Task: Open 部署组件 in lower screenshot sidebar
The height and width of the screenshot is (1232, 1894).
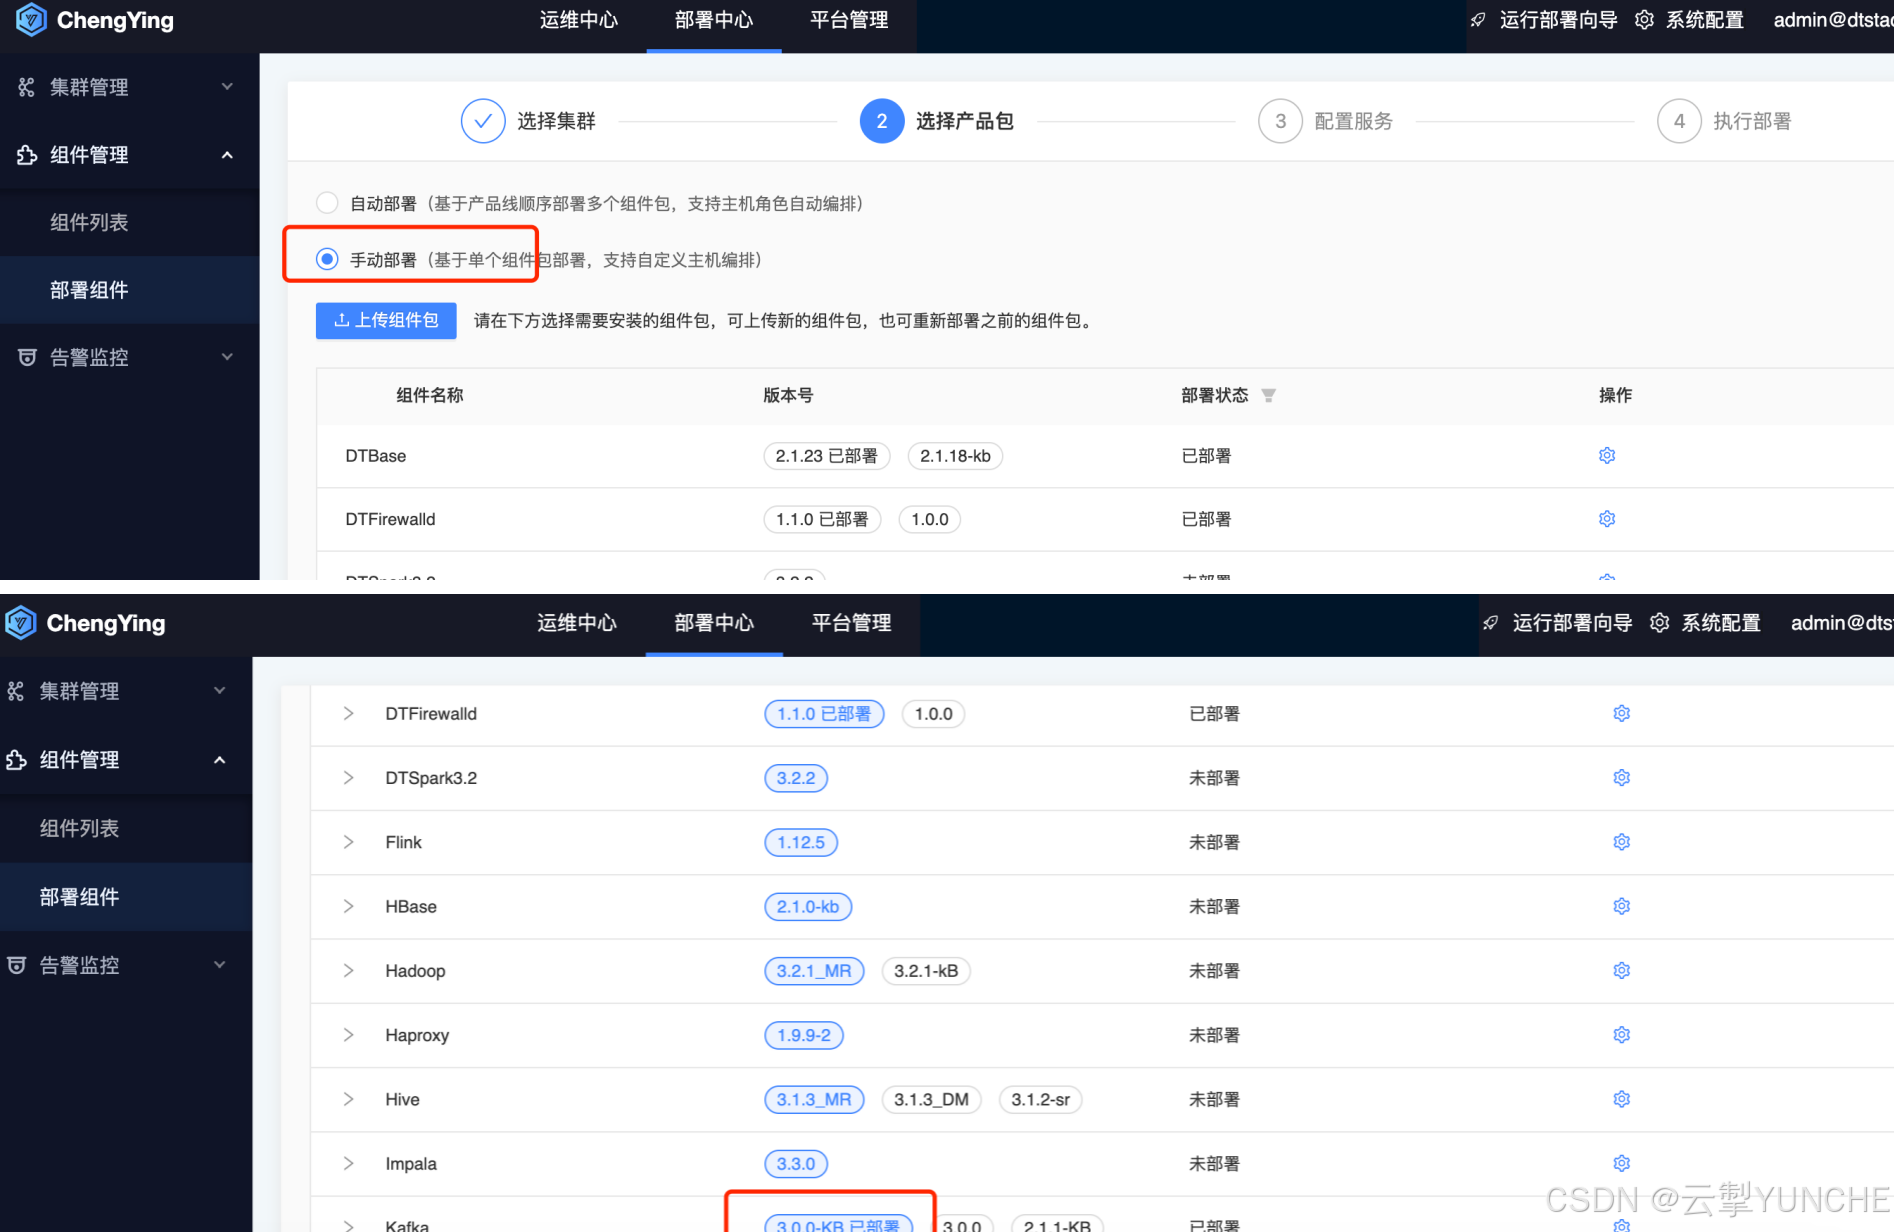Action: [126, 897]
